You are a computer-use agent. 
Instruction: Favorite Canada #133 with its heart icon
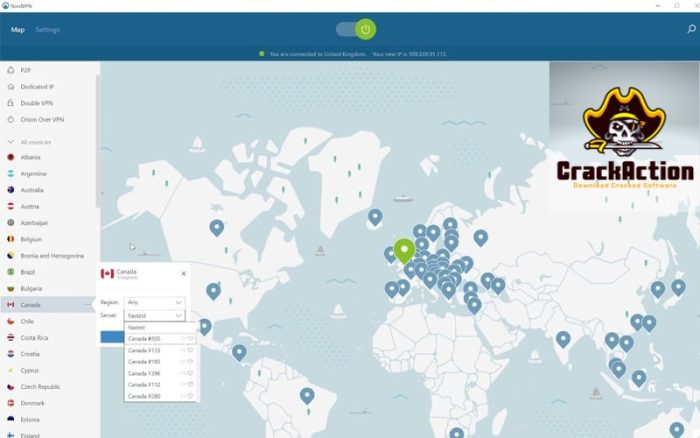point(191,350)
